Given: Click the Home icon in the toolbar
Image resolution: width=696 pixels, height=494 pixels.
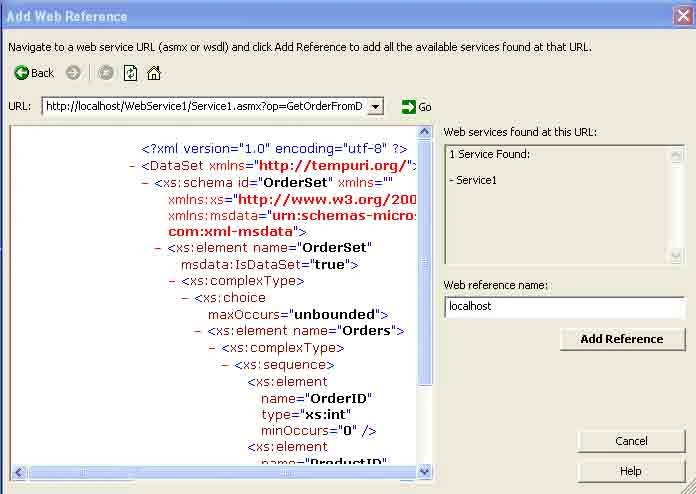Looking at the screenshot, I should [154, 73].
